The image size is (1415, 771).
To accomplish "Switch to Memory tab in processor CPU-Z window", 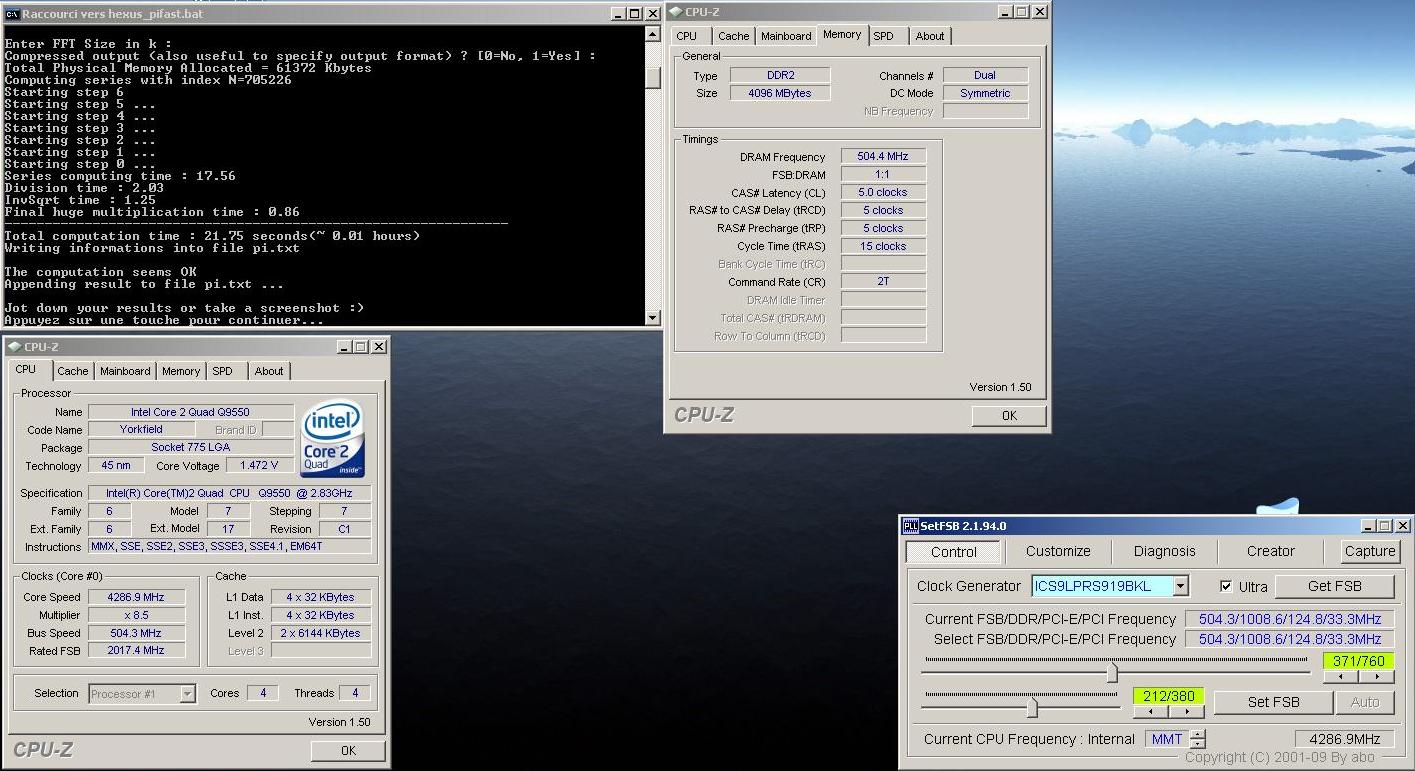I will tap(181, 371).
